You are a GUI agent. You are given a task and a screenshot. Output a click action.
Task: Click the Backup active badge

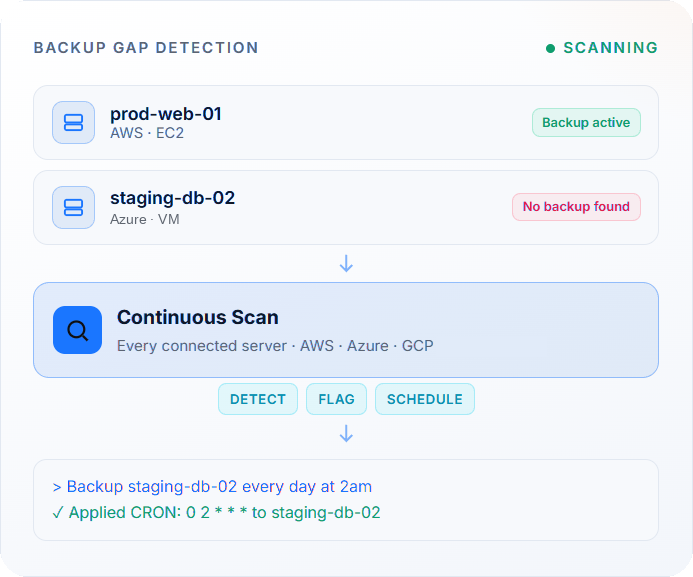[586, 122]
